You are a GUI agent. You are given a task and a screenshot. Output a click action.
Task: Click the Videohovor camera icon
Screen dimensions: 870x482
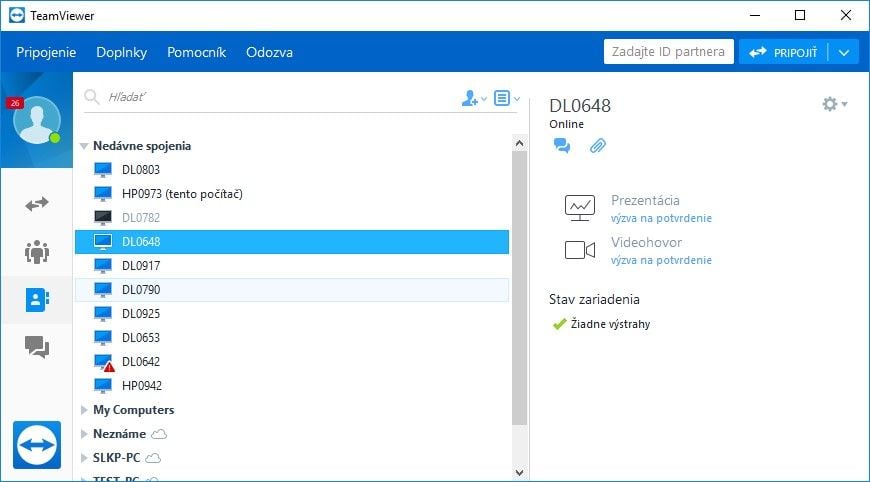point(580,250)
